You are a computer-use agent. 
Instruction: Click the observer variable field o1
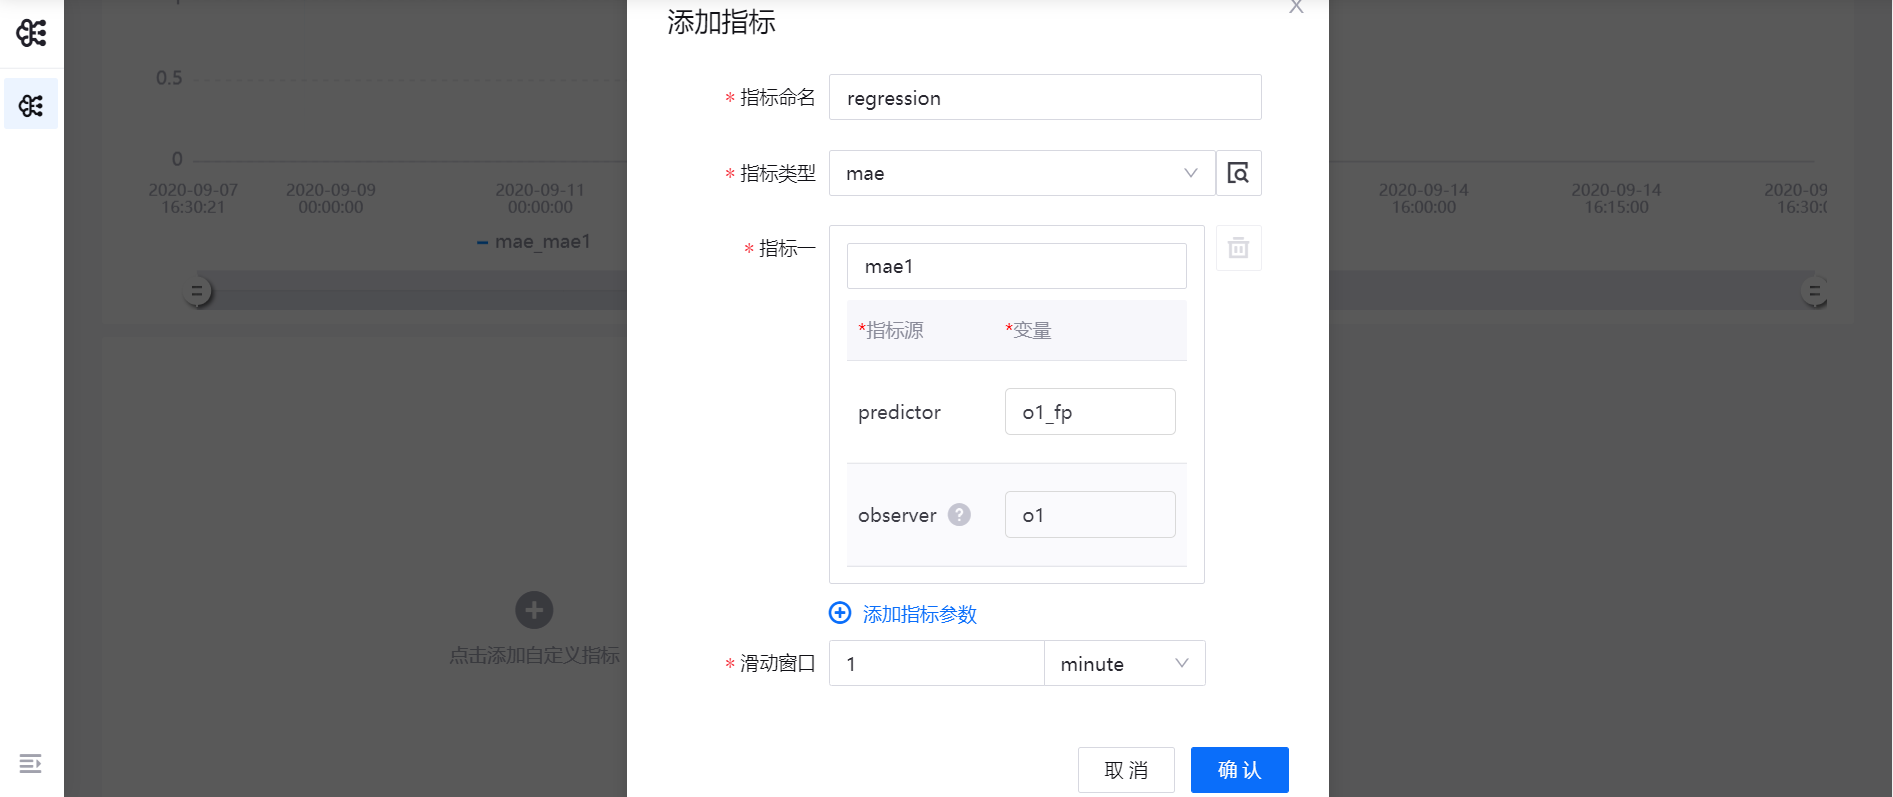[x=1089, y=515]
